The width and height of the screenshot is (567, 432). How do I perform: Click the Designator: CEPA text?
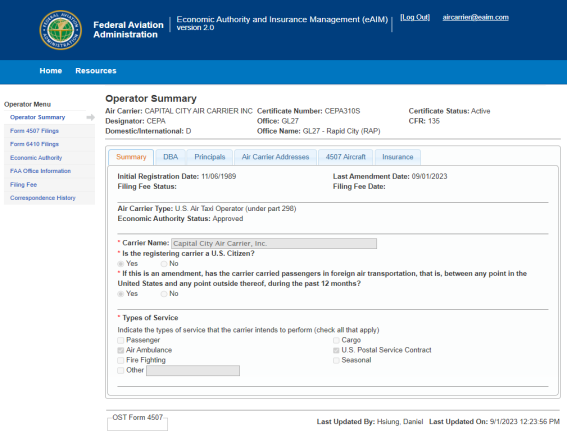[x=136, y=121]
